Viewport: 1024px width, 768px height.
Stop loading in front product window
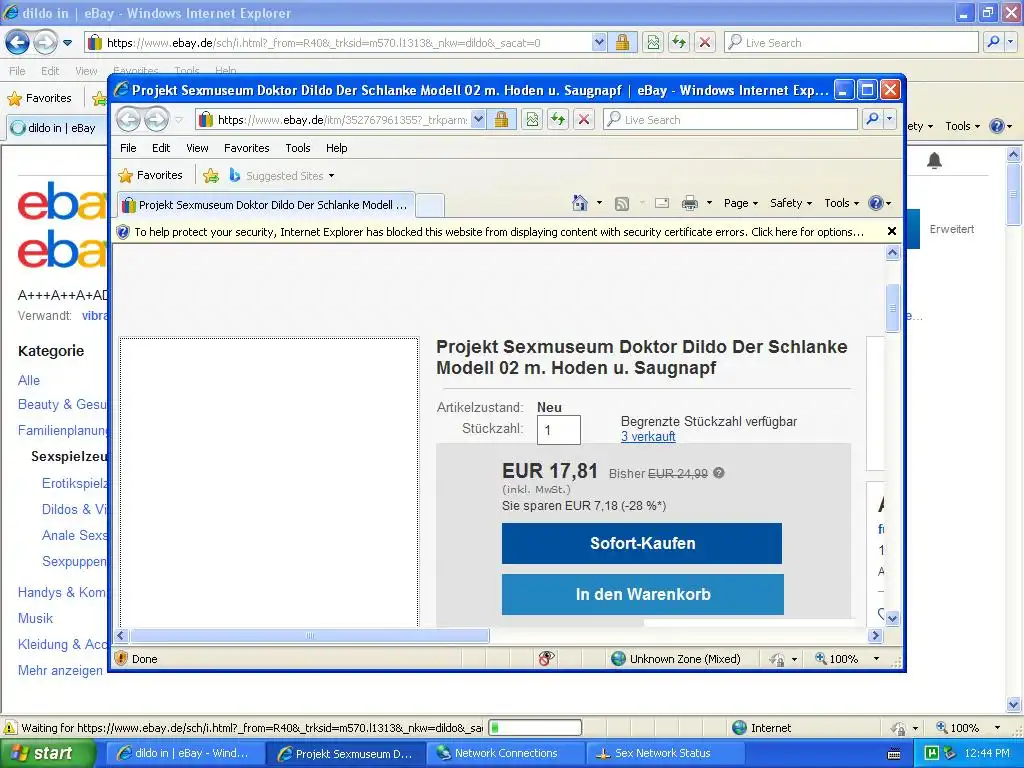584,120
